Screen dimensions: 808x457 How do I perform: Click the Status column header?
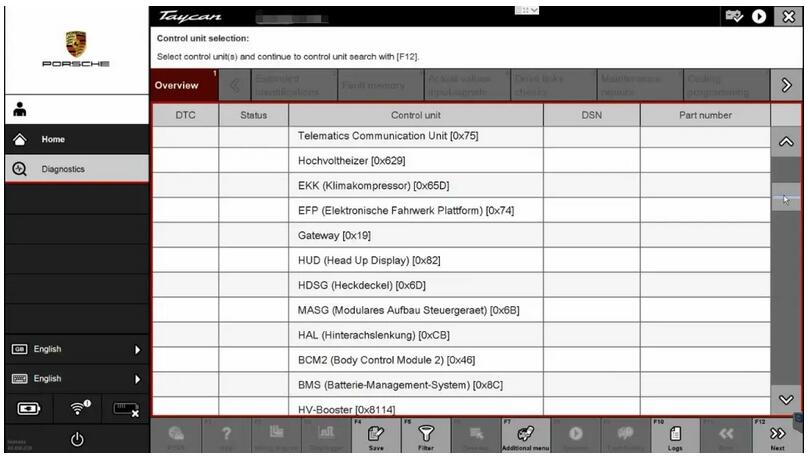254,115
